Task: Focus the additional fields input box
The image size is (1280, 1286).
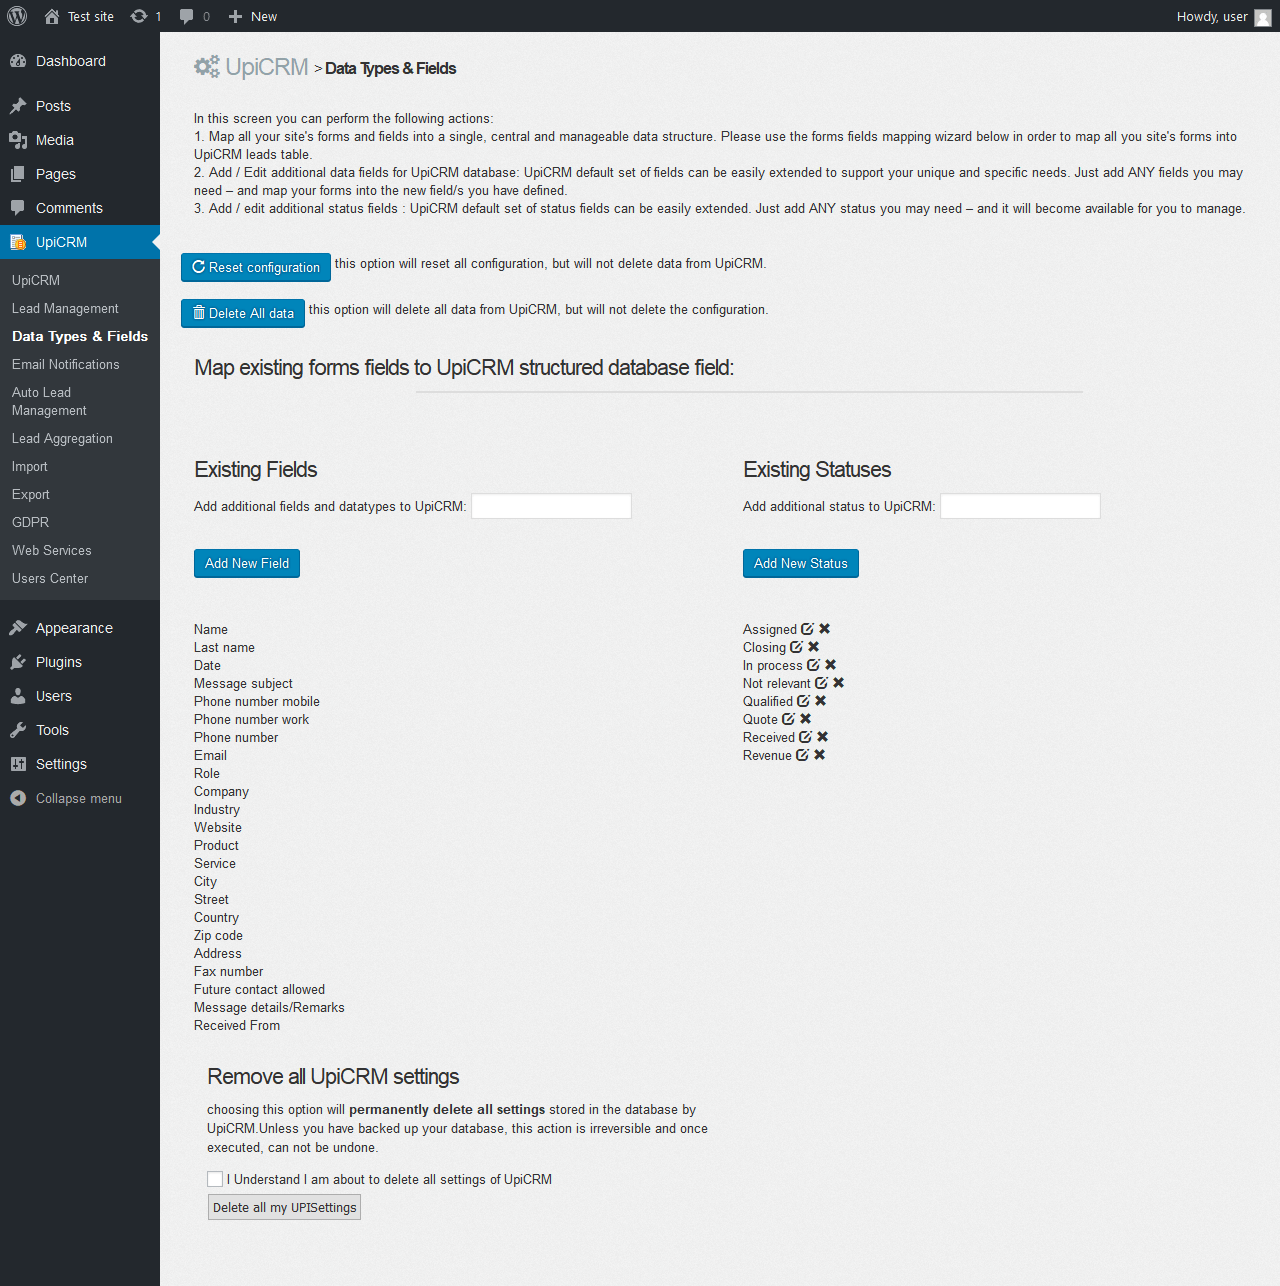Action: (x=551, y=506)
